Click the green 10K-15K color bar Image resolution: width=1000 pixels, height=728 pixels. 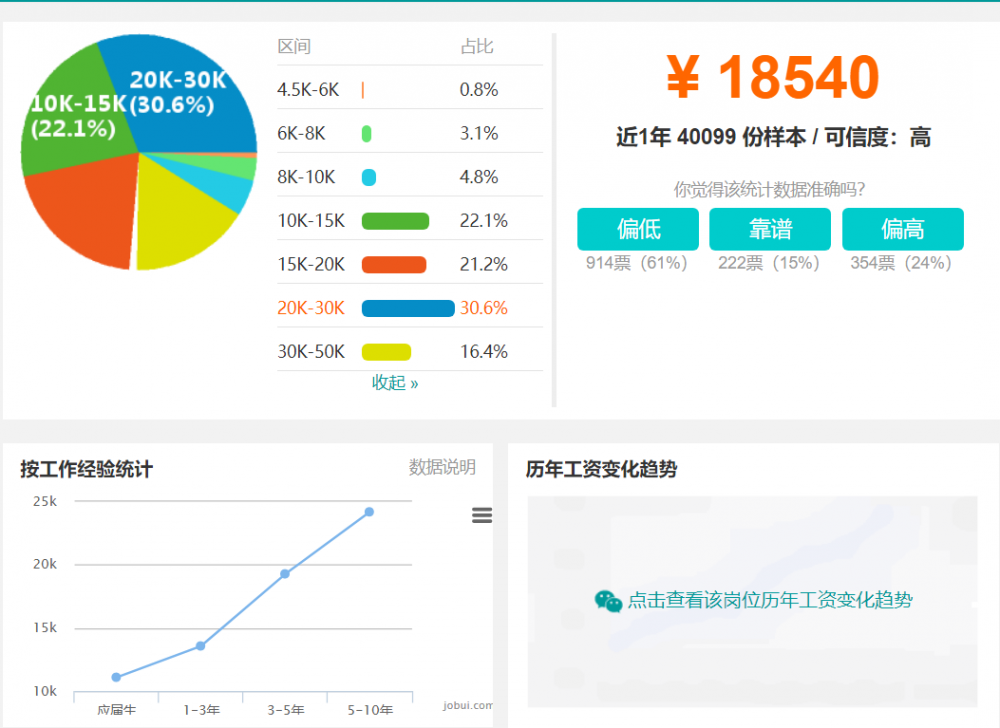[396, 220]
